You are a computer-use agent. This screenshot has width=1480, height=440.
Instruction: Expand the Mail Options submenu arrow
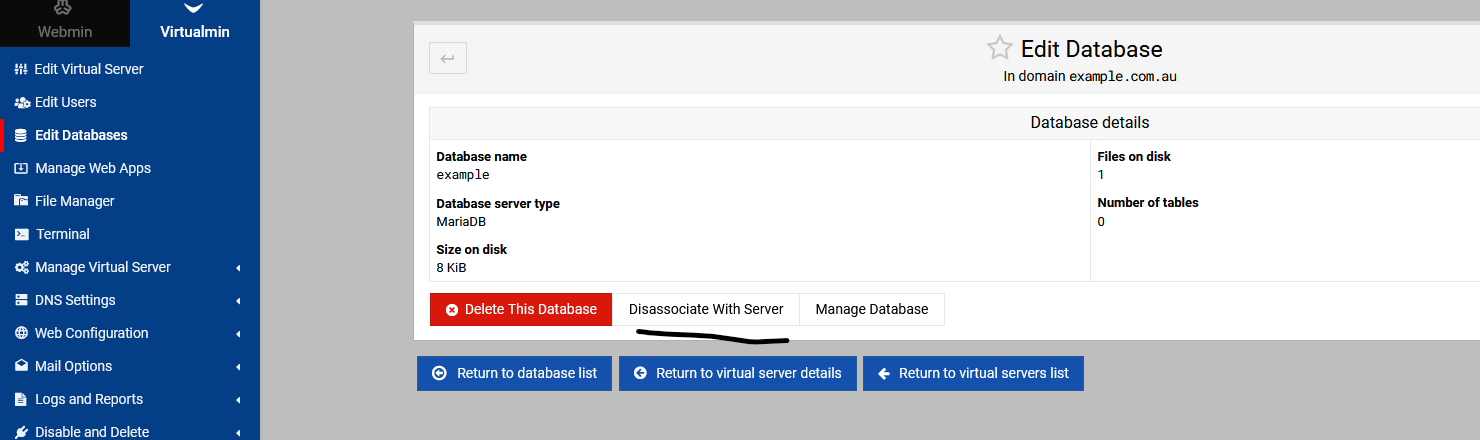pos(238,367)
